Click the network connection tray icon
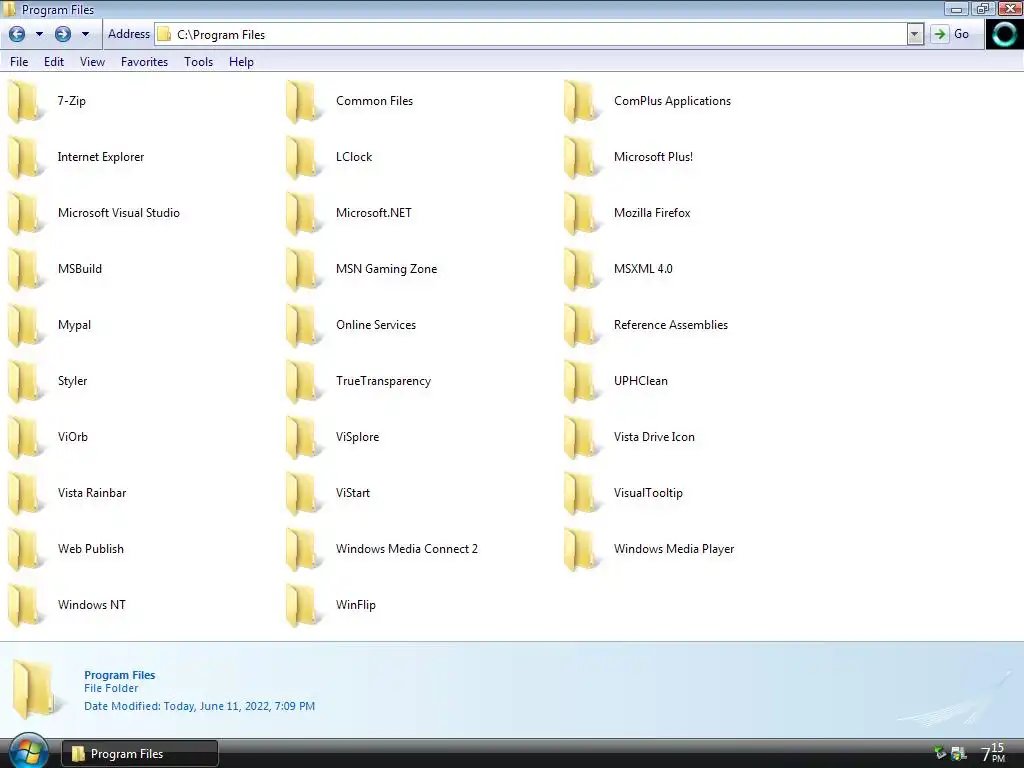This screenshot has height=768, width=1024. [x=959, y=754]
